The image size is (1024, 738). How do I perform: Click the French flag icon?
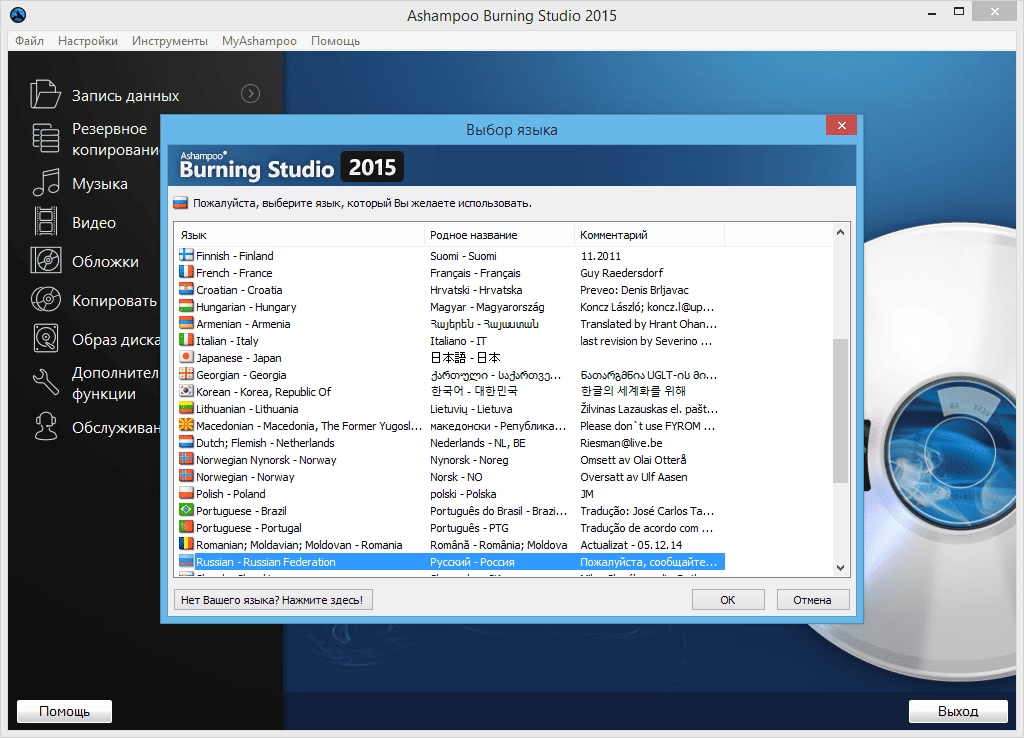[x=187, y=272]
